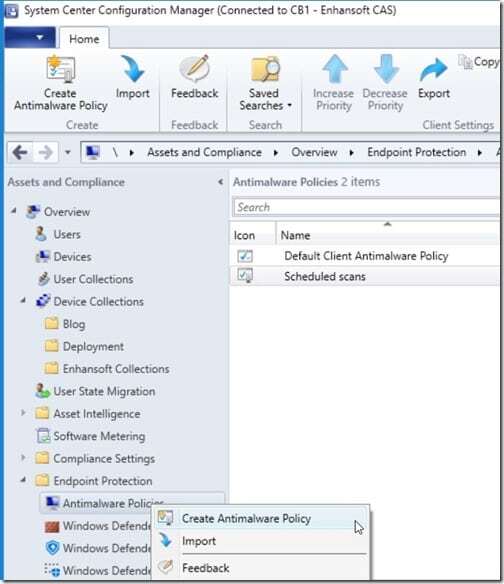Select the Home ribbon tab
This screenshot has width=504, height=584.
[x=84, y=39]
